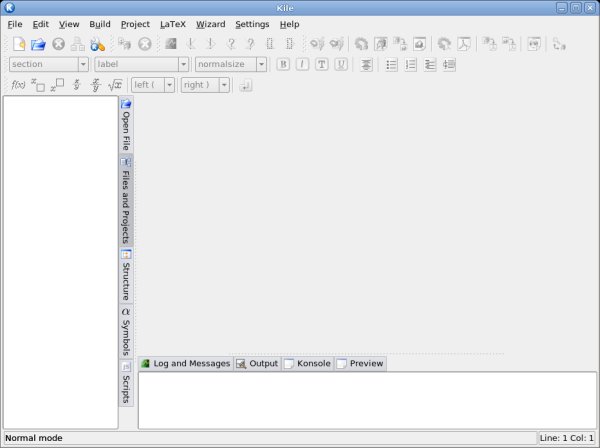Viewport: 600px width, 448px height.
Task: Toggle italic text formatting
Action: pos(302,64)
